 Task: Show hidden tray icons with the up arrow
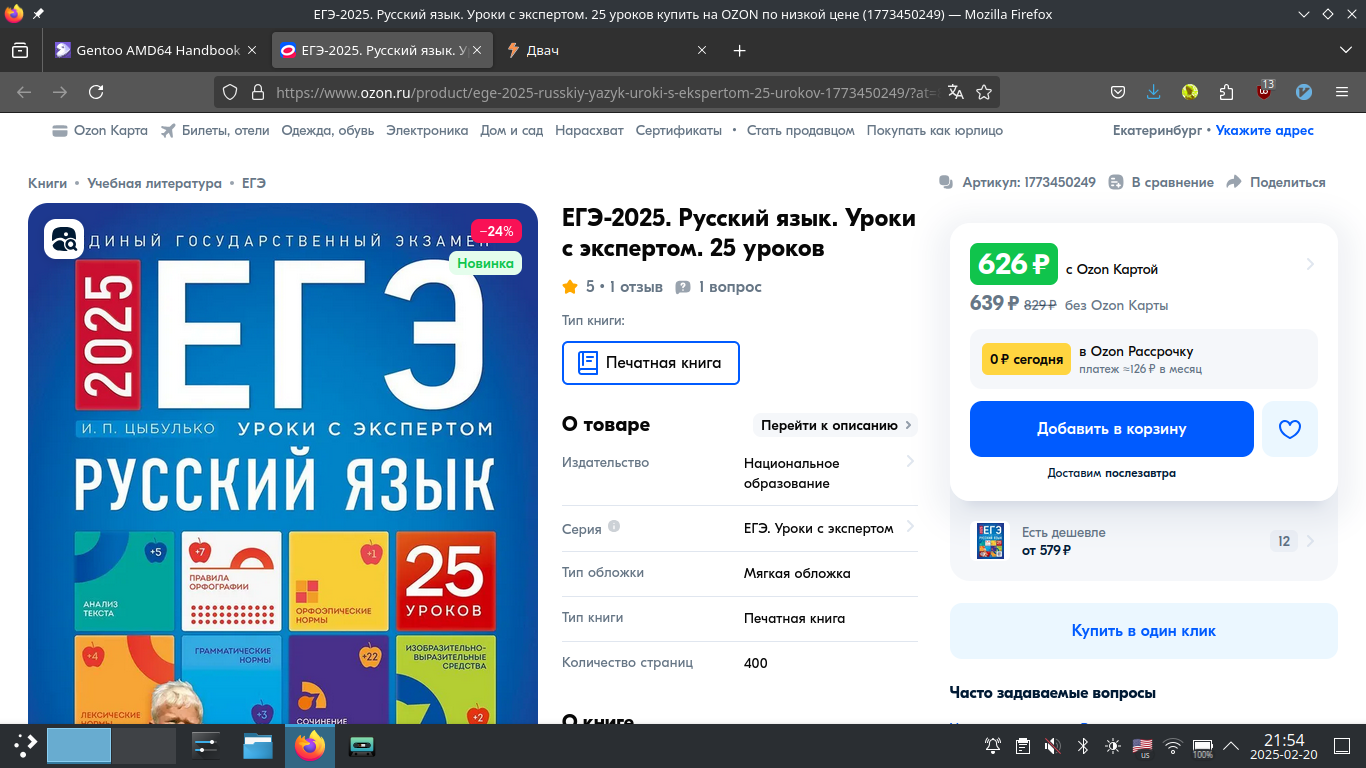click(1231, 746)
